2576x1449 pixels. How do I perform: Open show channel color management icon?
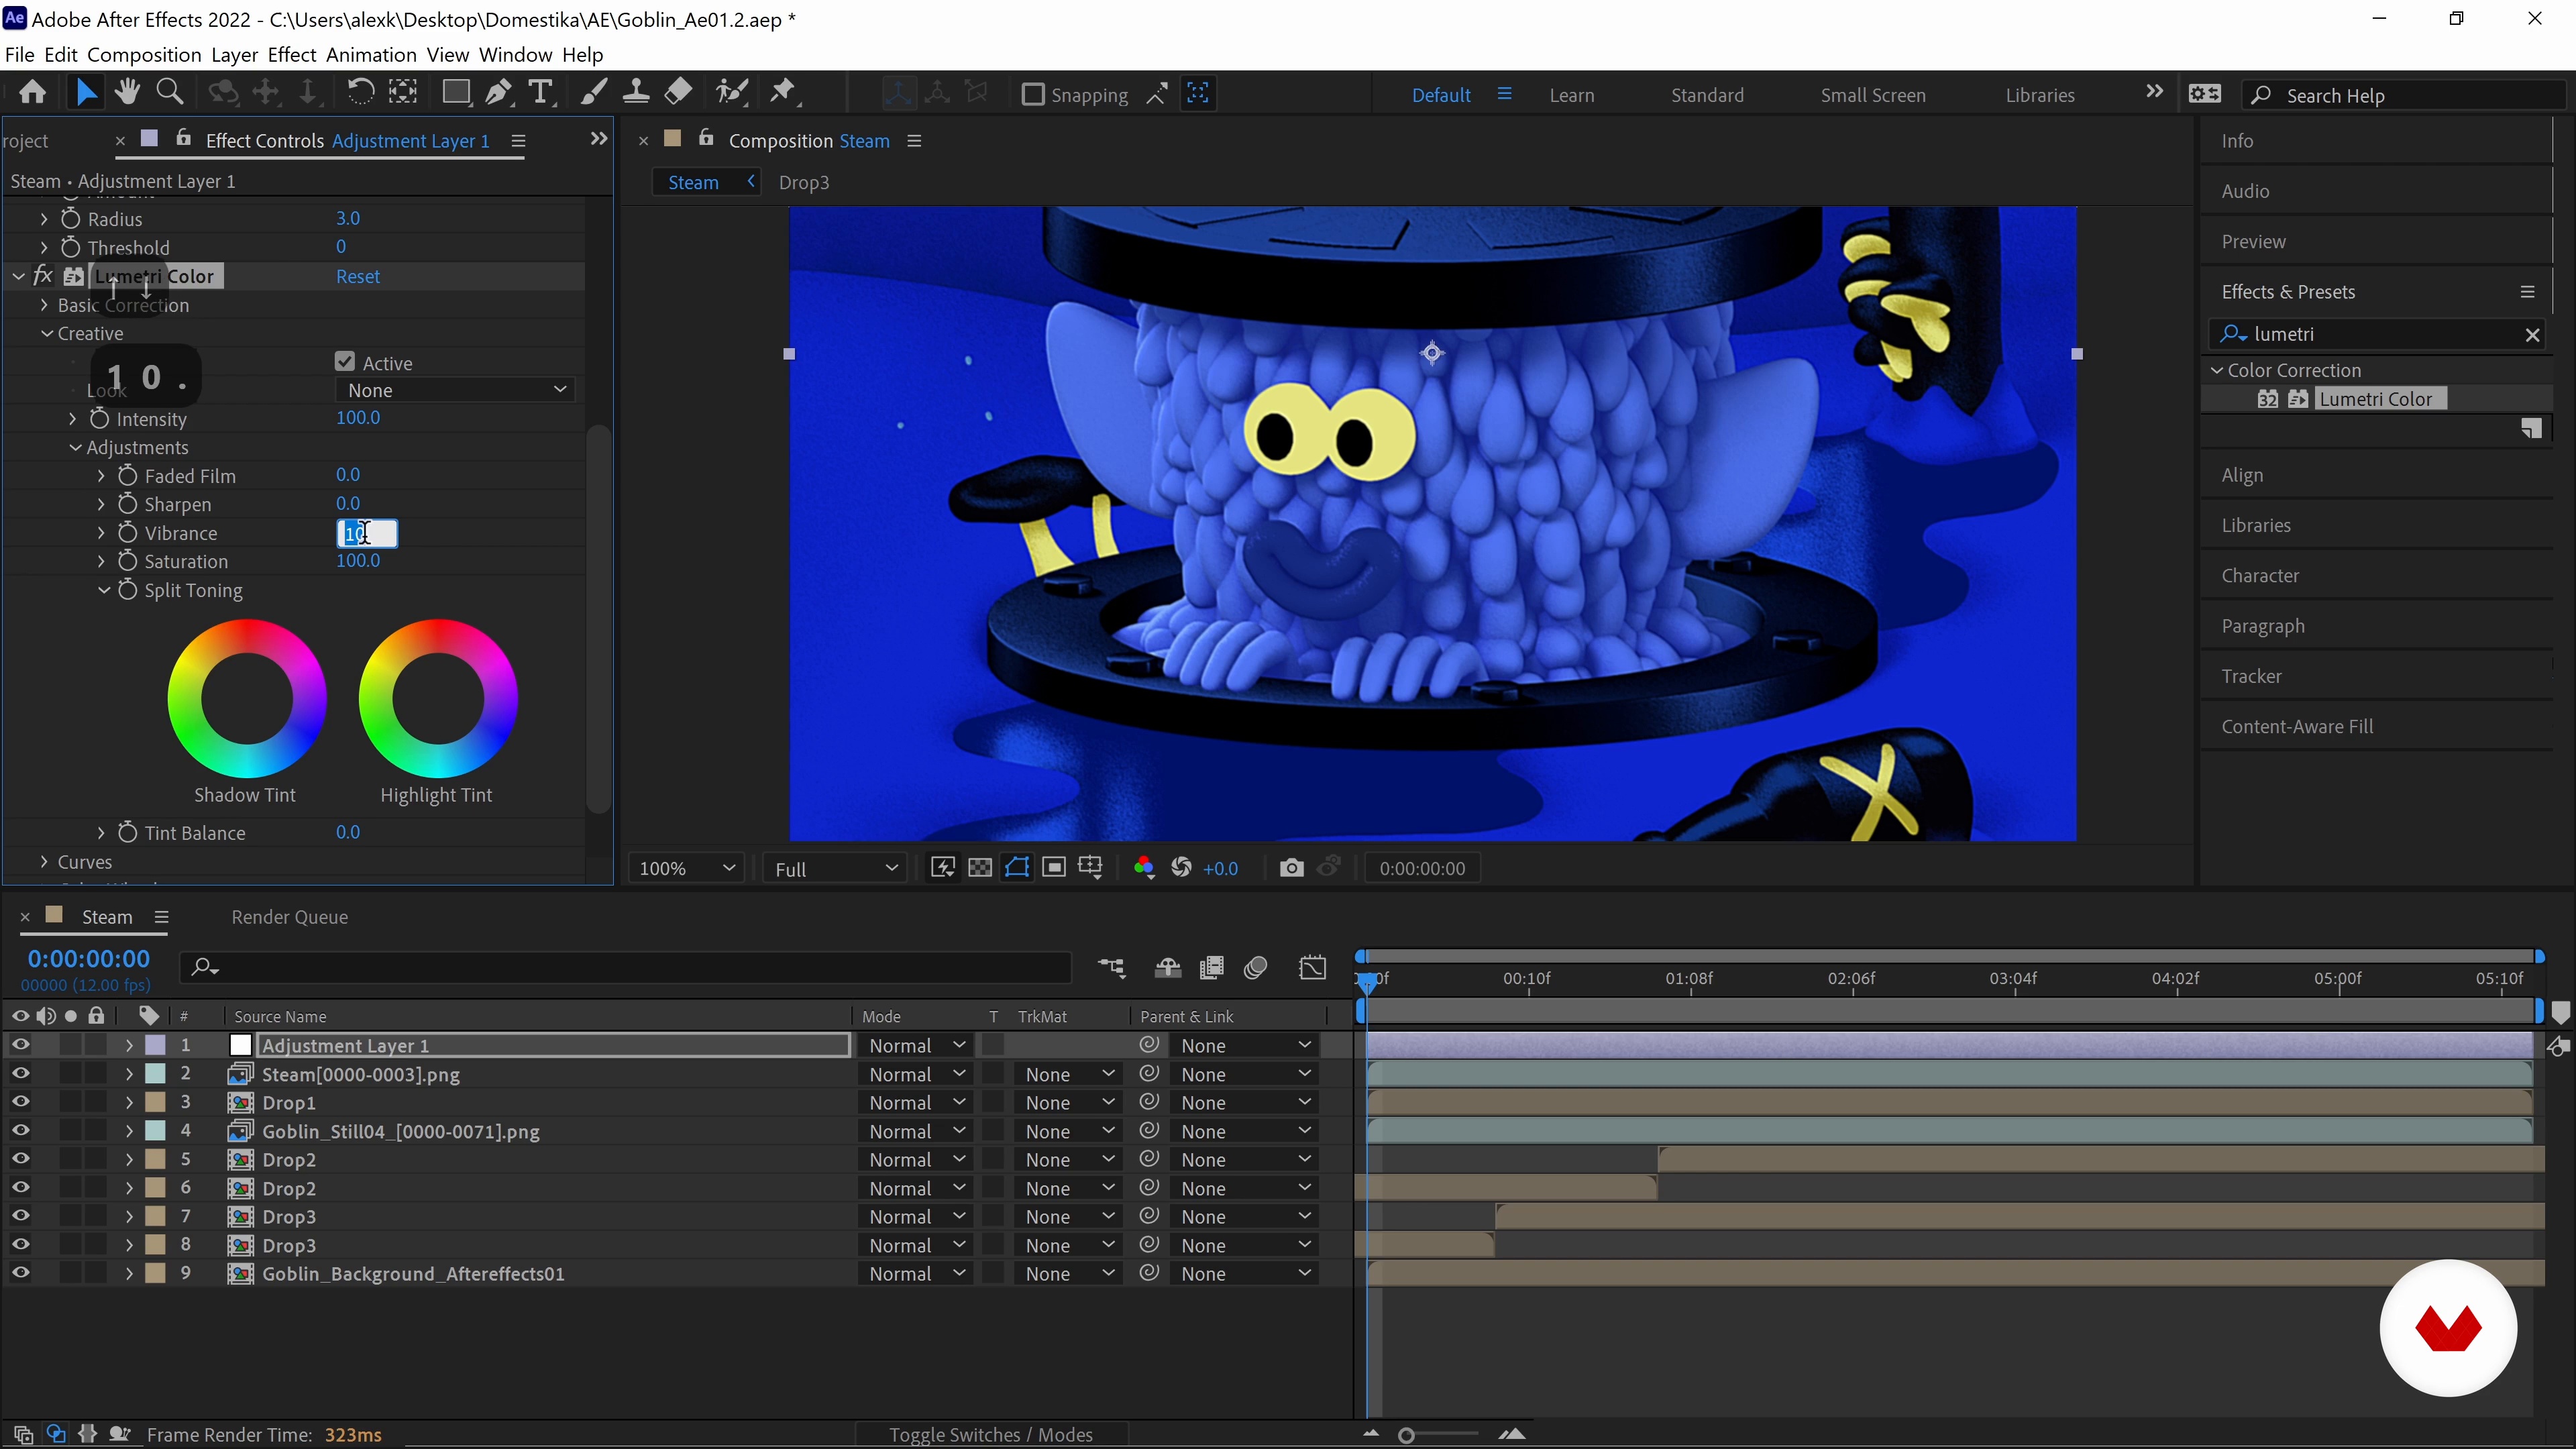1144,868
